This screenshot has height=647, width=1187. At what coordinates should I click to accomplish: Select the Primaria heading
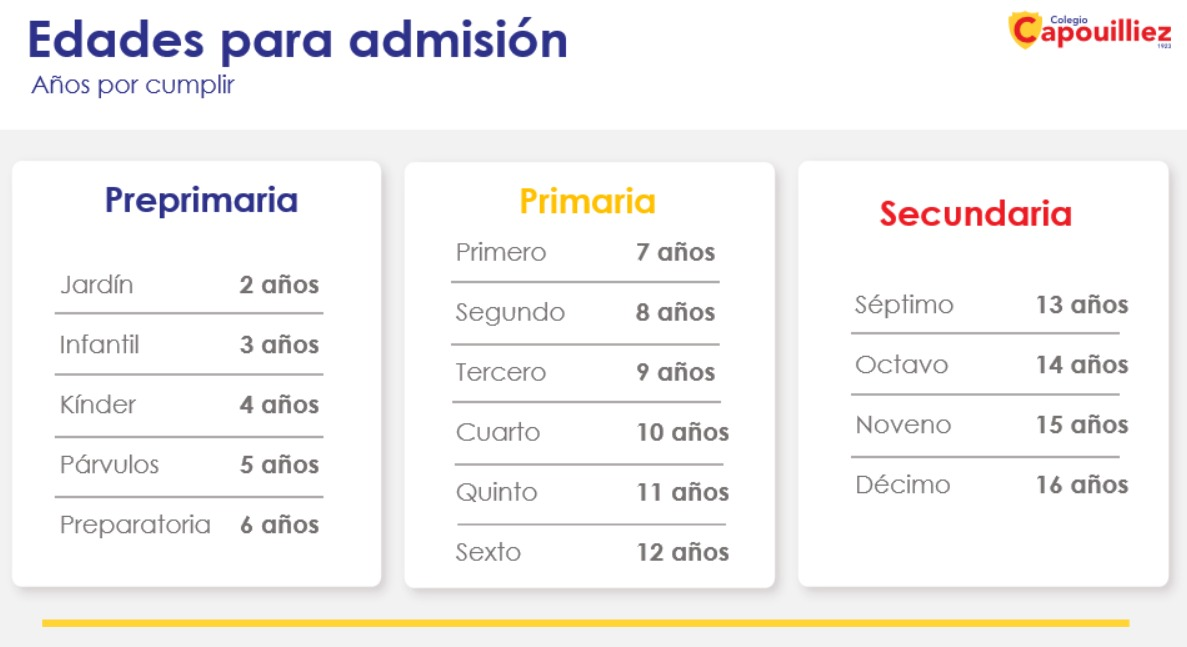click(587, 201)
